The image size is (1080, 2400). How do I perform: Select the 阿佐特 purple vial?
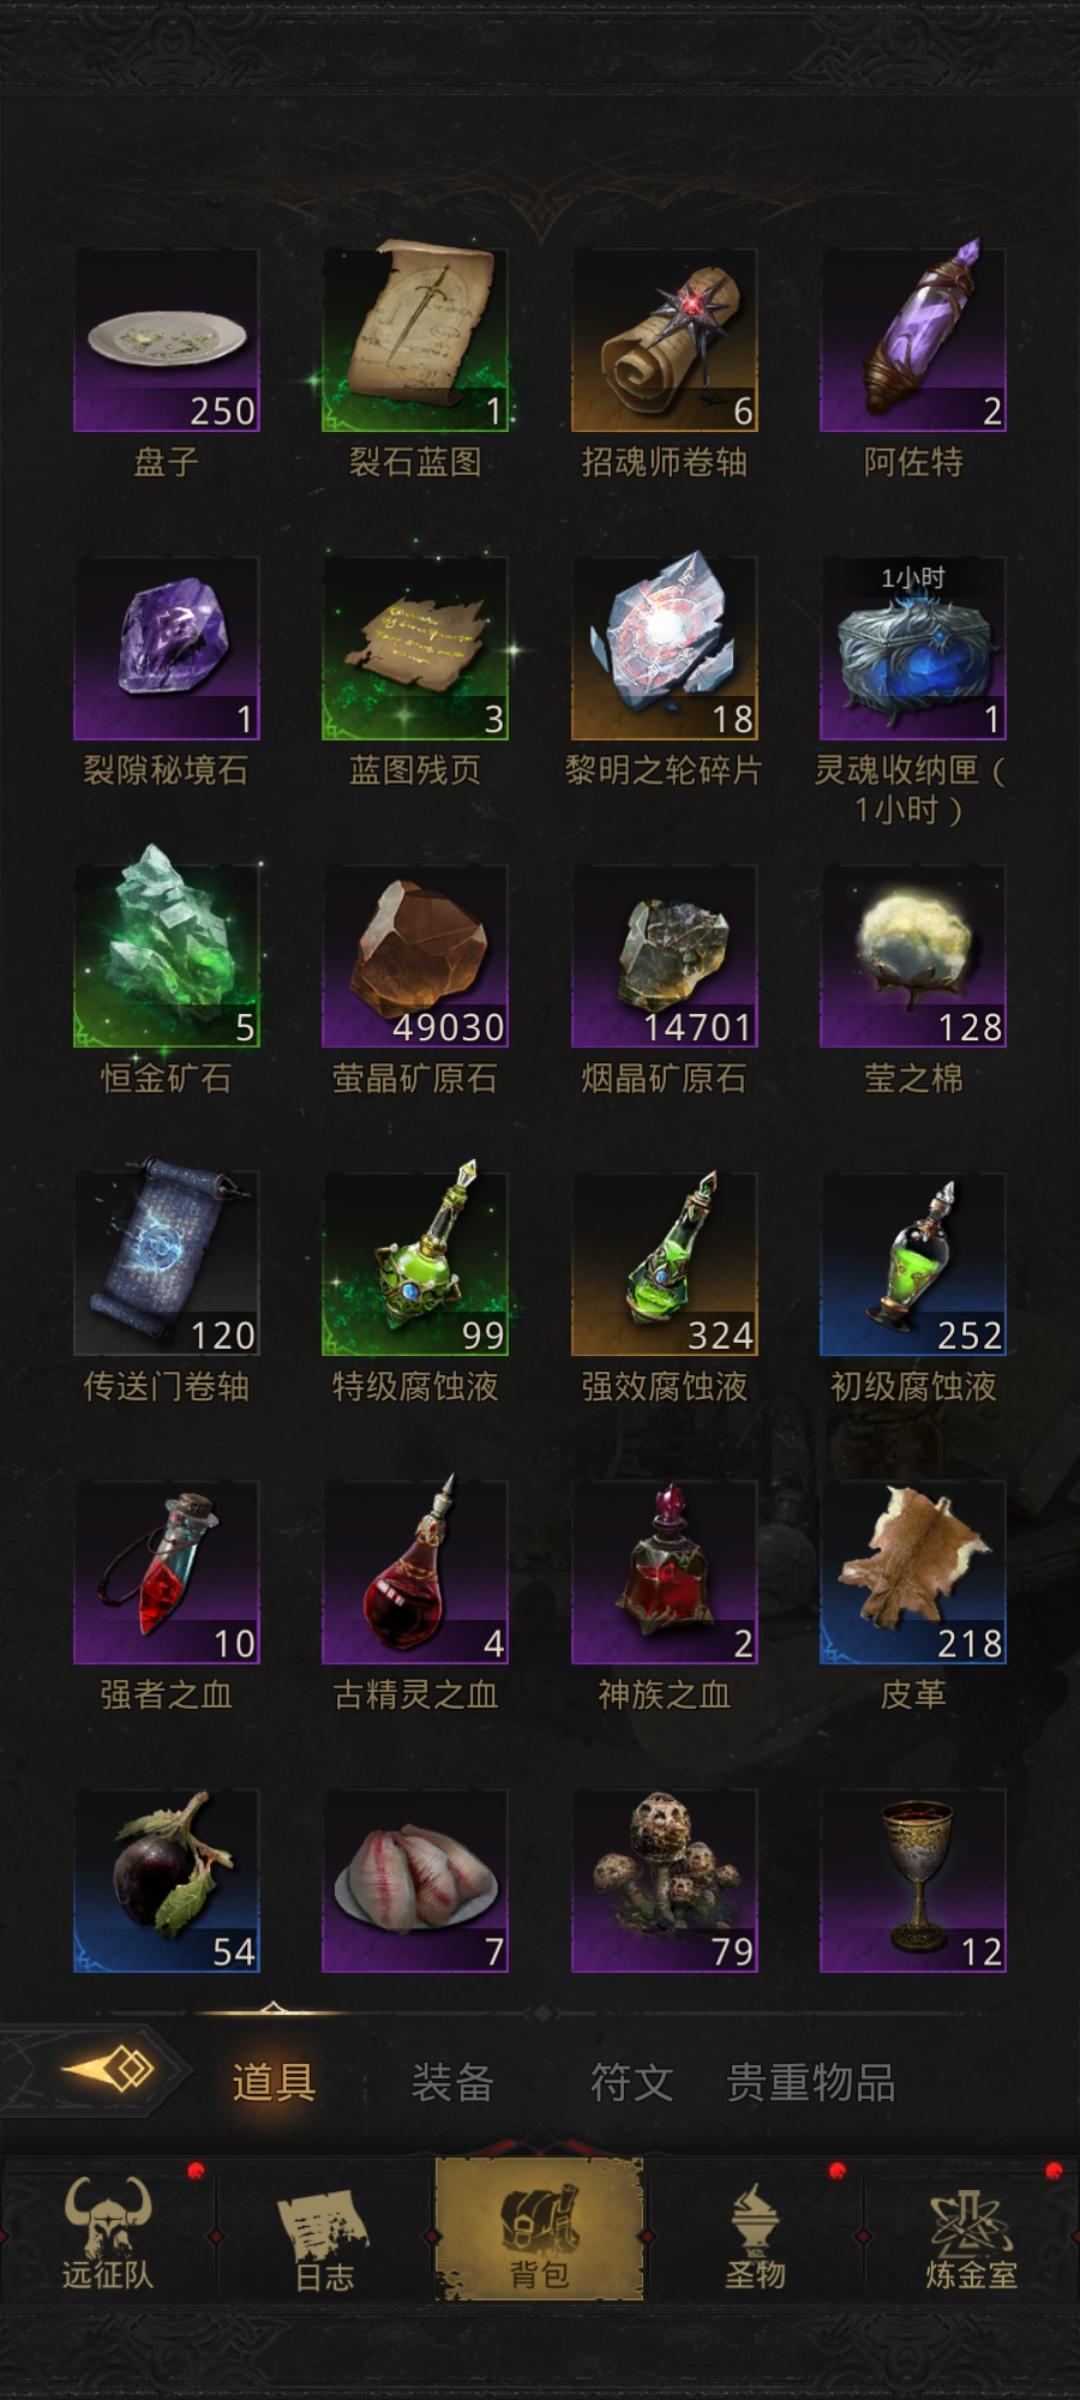(x=913, y=340)
